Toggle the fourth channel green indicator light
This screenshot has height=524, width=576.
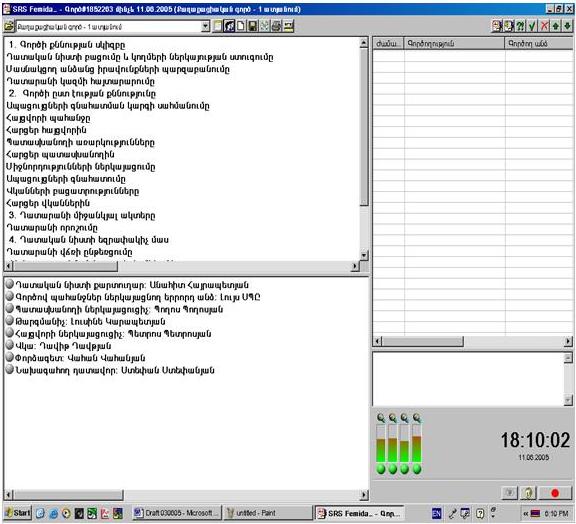[417, 469]
